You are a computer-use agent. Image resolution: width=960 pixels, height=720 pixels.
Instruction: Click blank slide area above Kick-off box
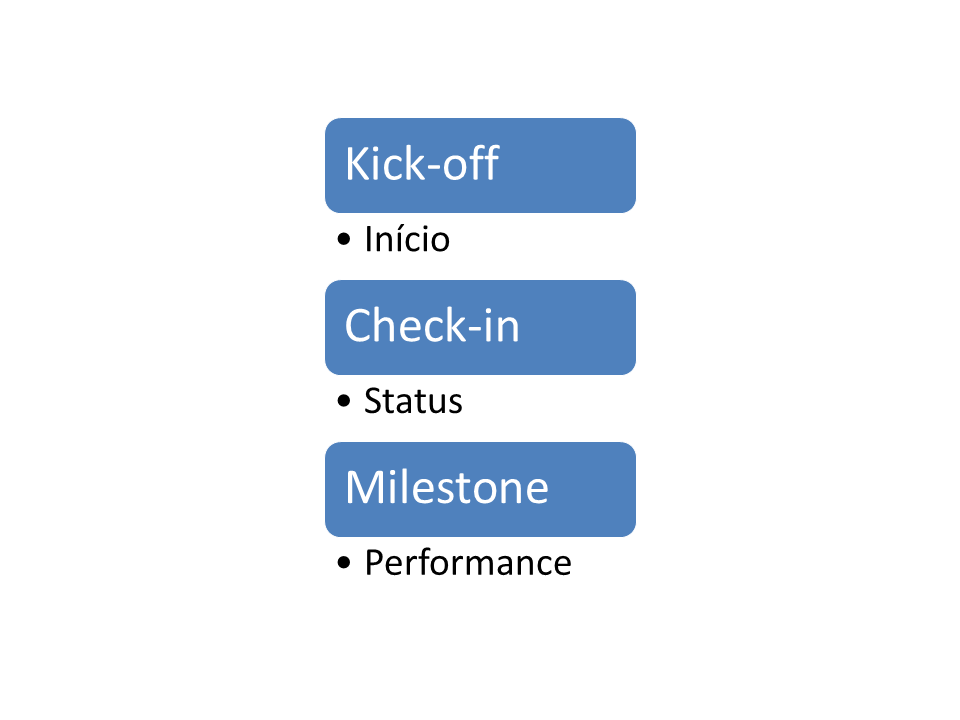[480, 60]
